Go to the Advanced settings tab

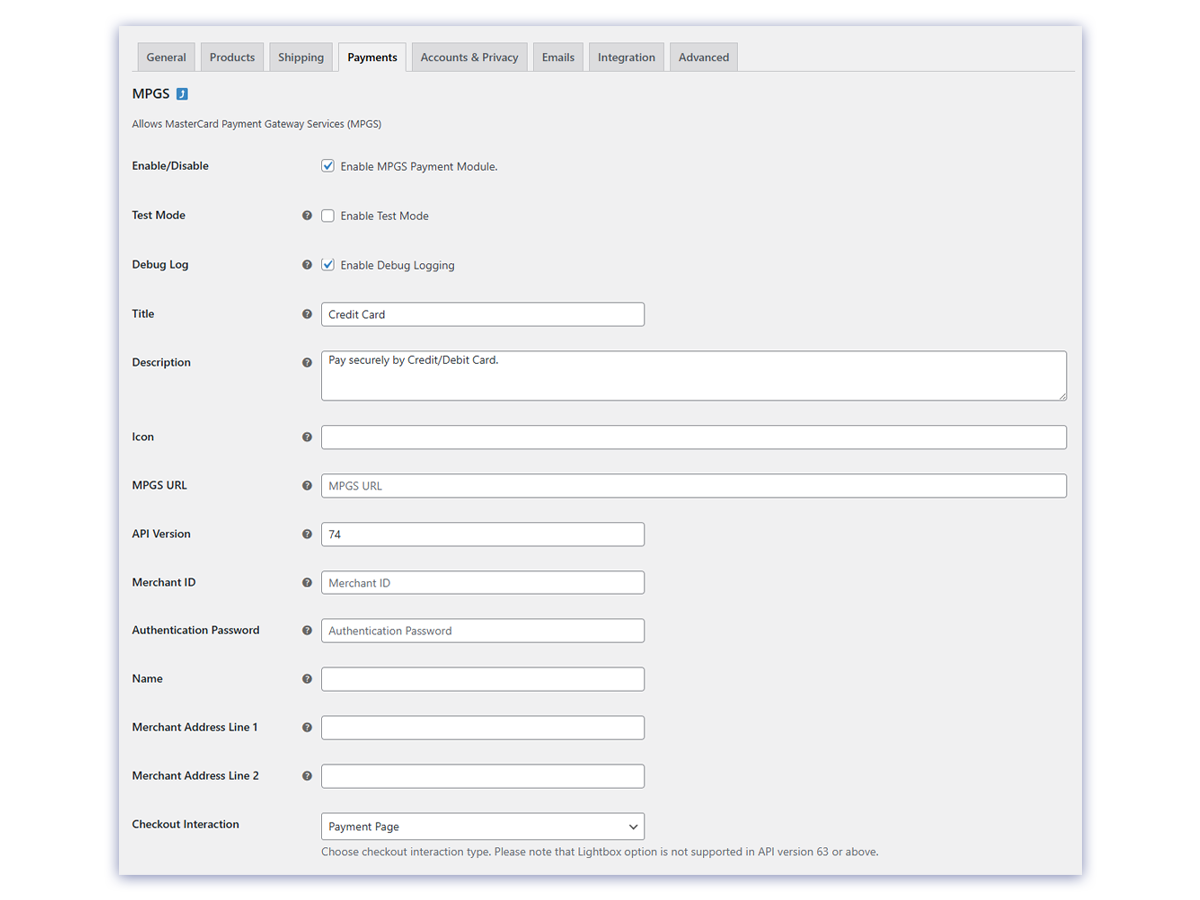tap(703, 57)
